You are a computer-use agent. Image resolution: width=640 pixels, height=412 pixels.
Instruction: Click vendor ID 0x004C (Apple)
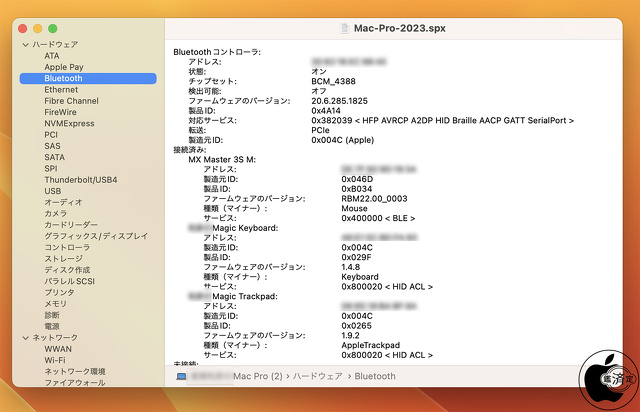point(342,140)
